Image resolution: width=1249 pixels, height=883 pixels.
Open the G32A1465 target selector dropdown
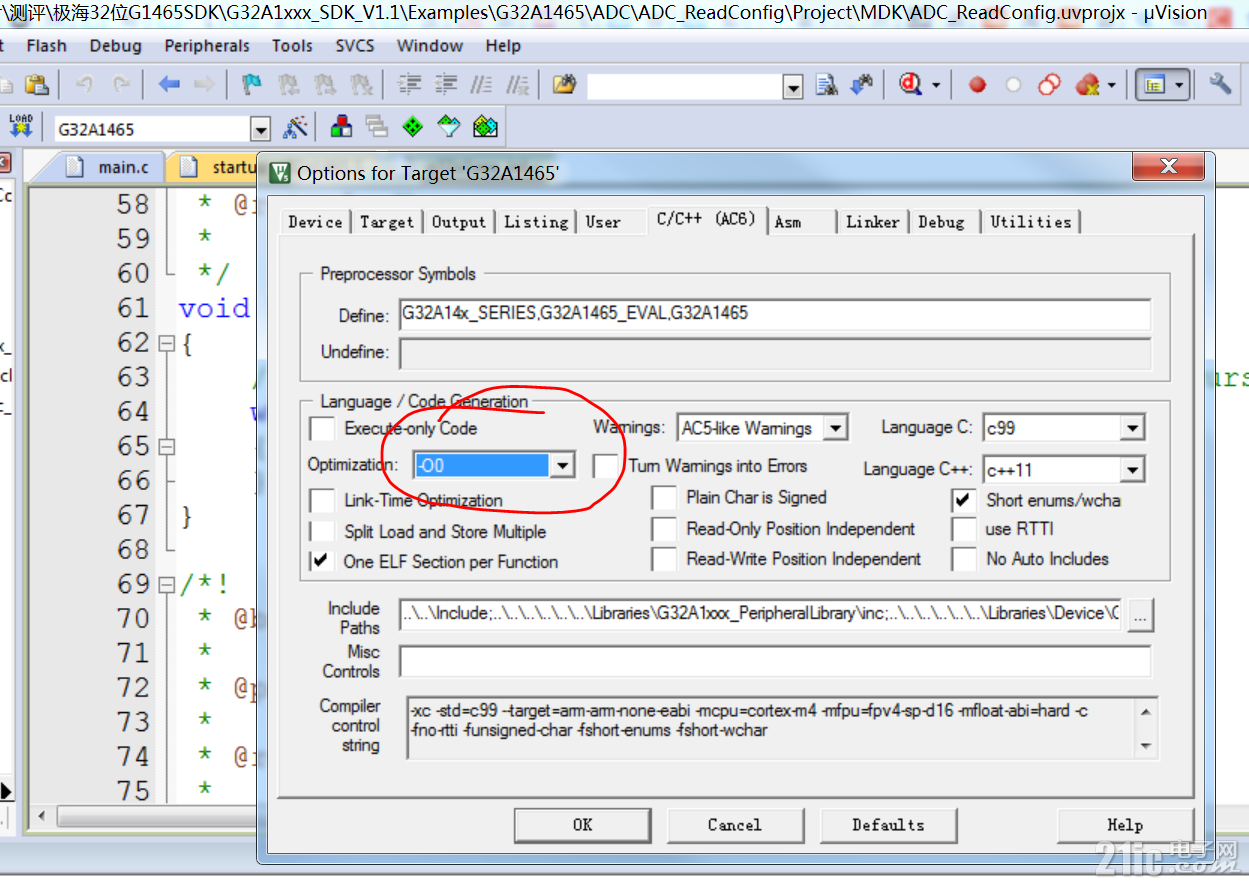coord(260,129)
